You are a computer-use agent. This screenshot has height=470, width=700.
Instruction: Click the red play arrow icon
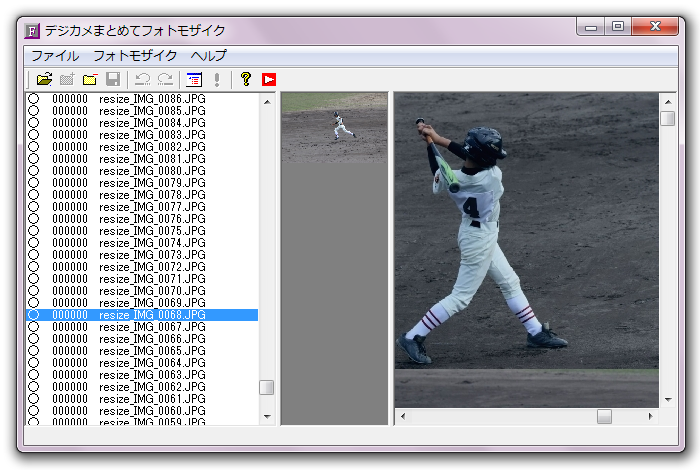(269, 79)
